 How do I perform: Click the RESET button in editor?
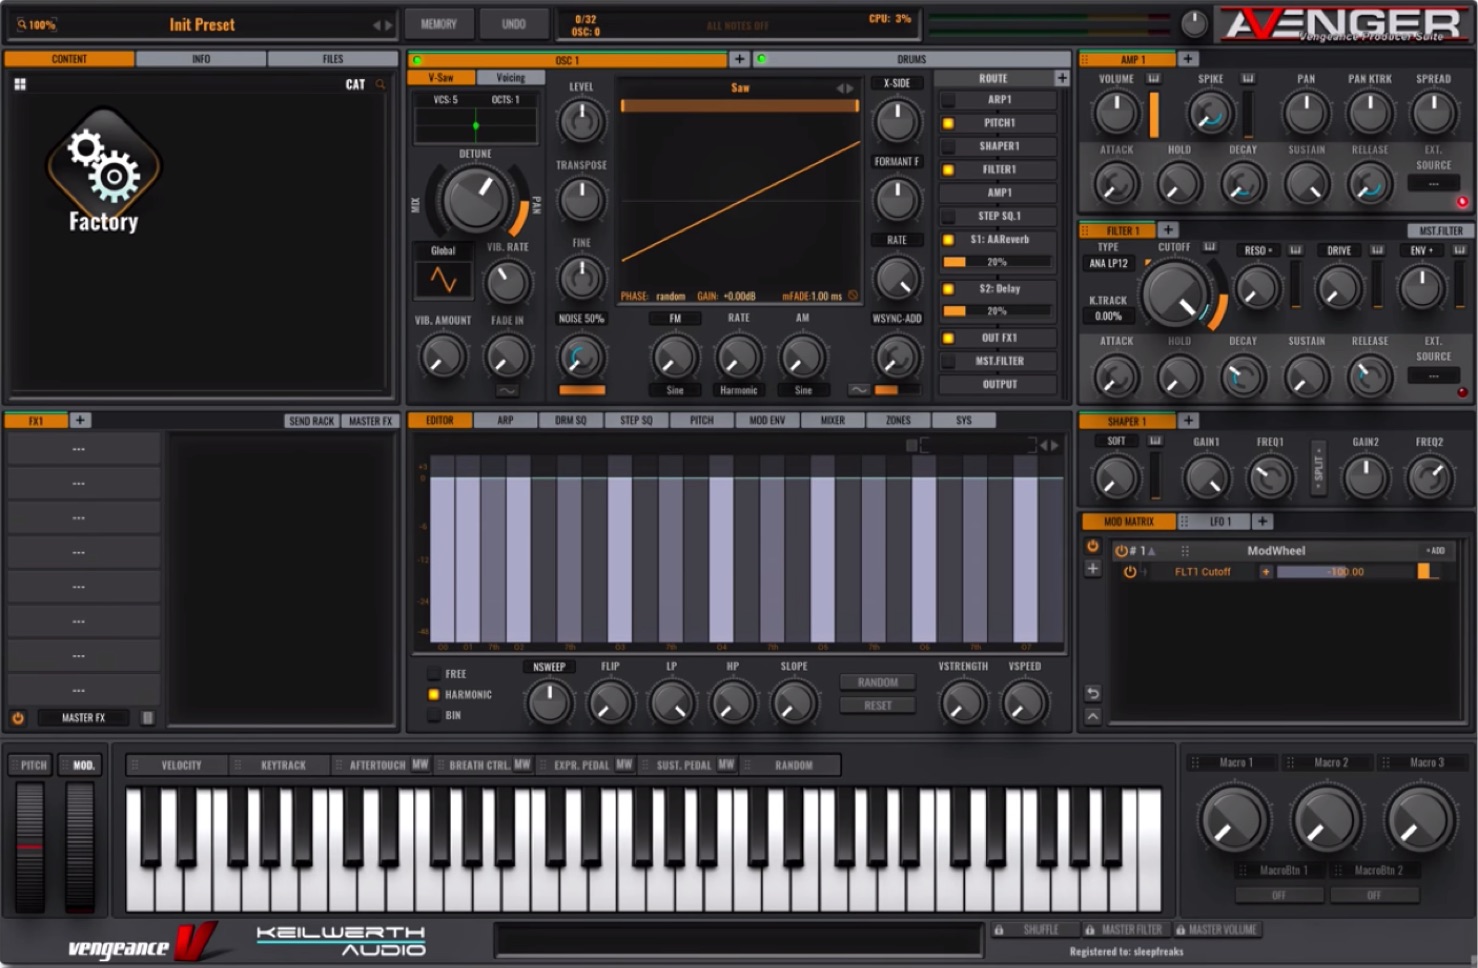click(x=878, y=705)
